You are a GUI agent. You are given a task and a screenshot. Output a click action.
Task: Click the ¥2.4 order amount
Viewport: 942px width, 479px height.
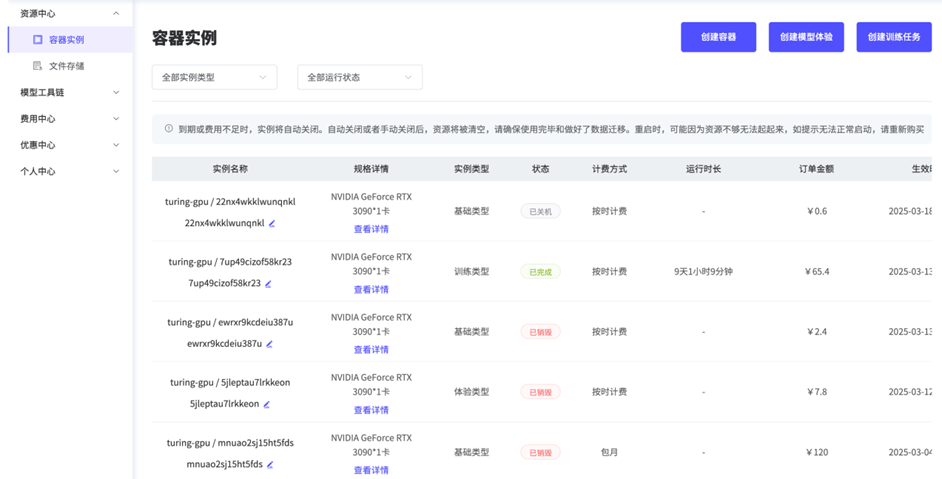point(817,332)
